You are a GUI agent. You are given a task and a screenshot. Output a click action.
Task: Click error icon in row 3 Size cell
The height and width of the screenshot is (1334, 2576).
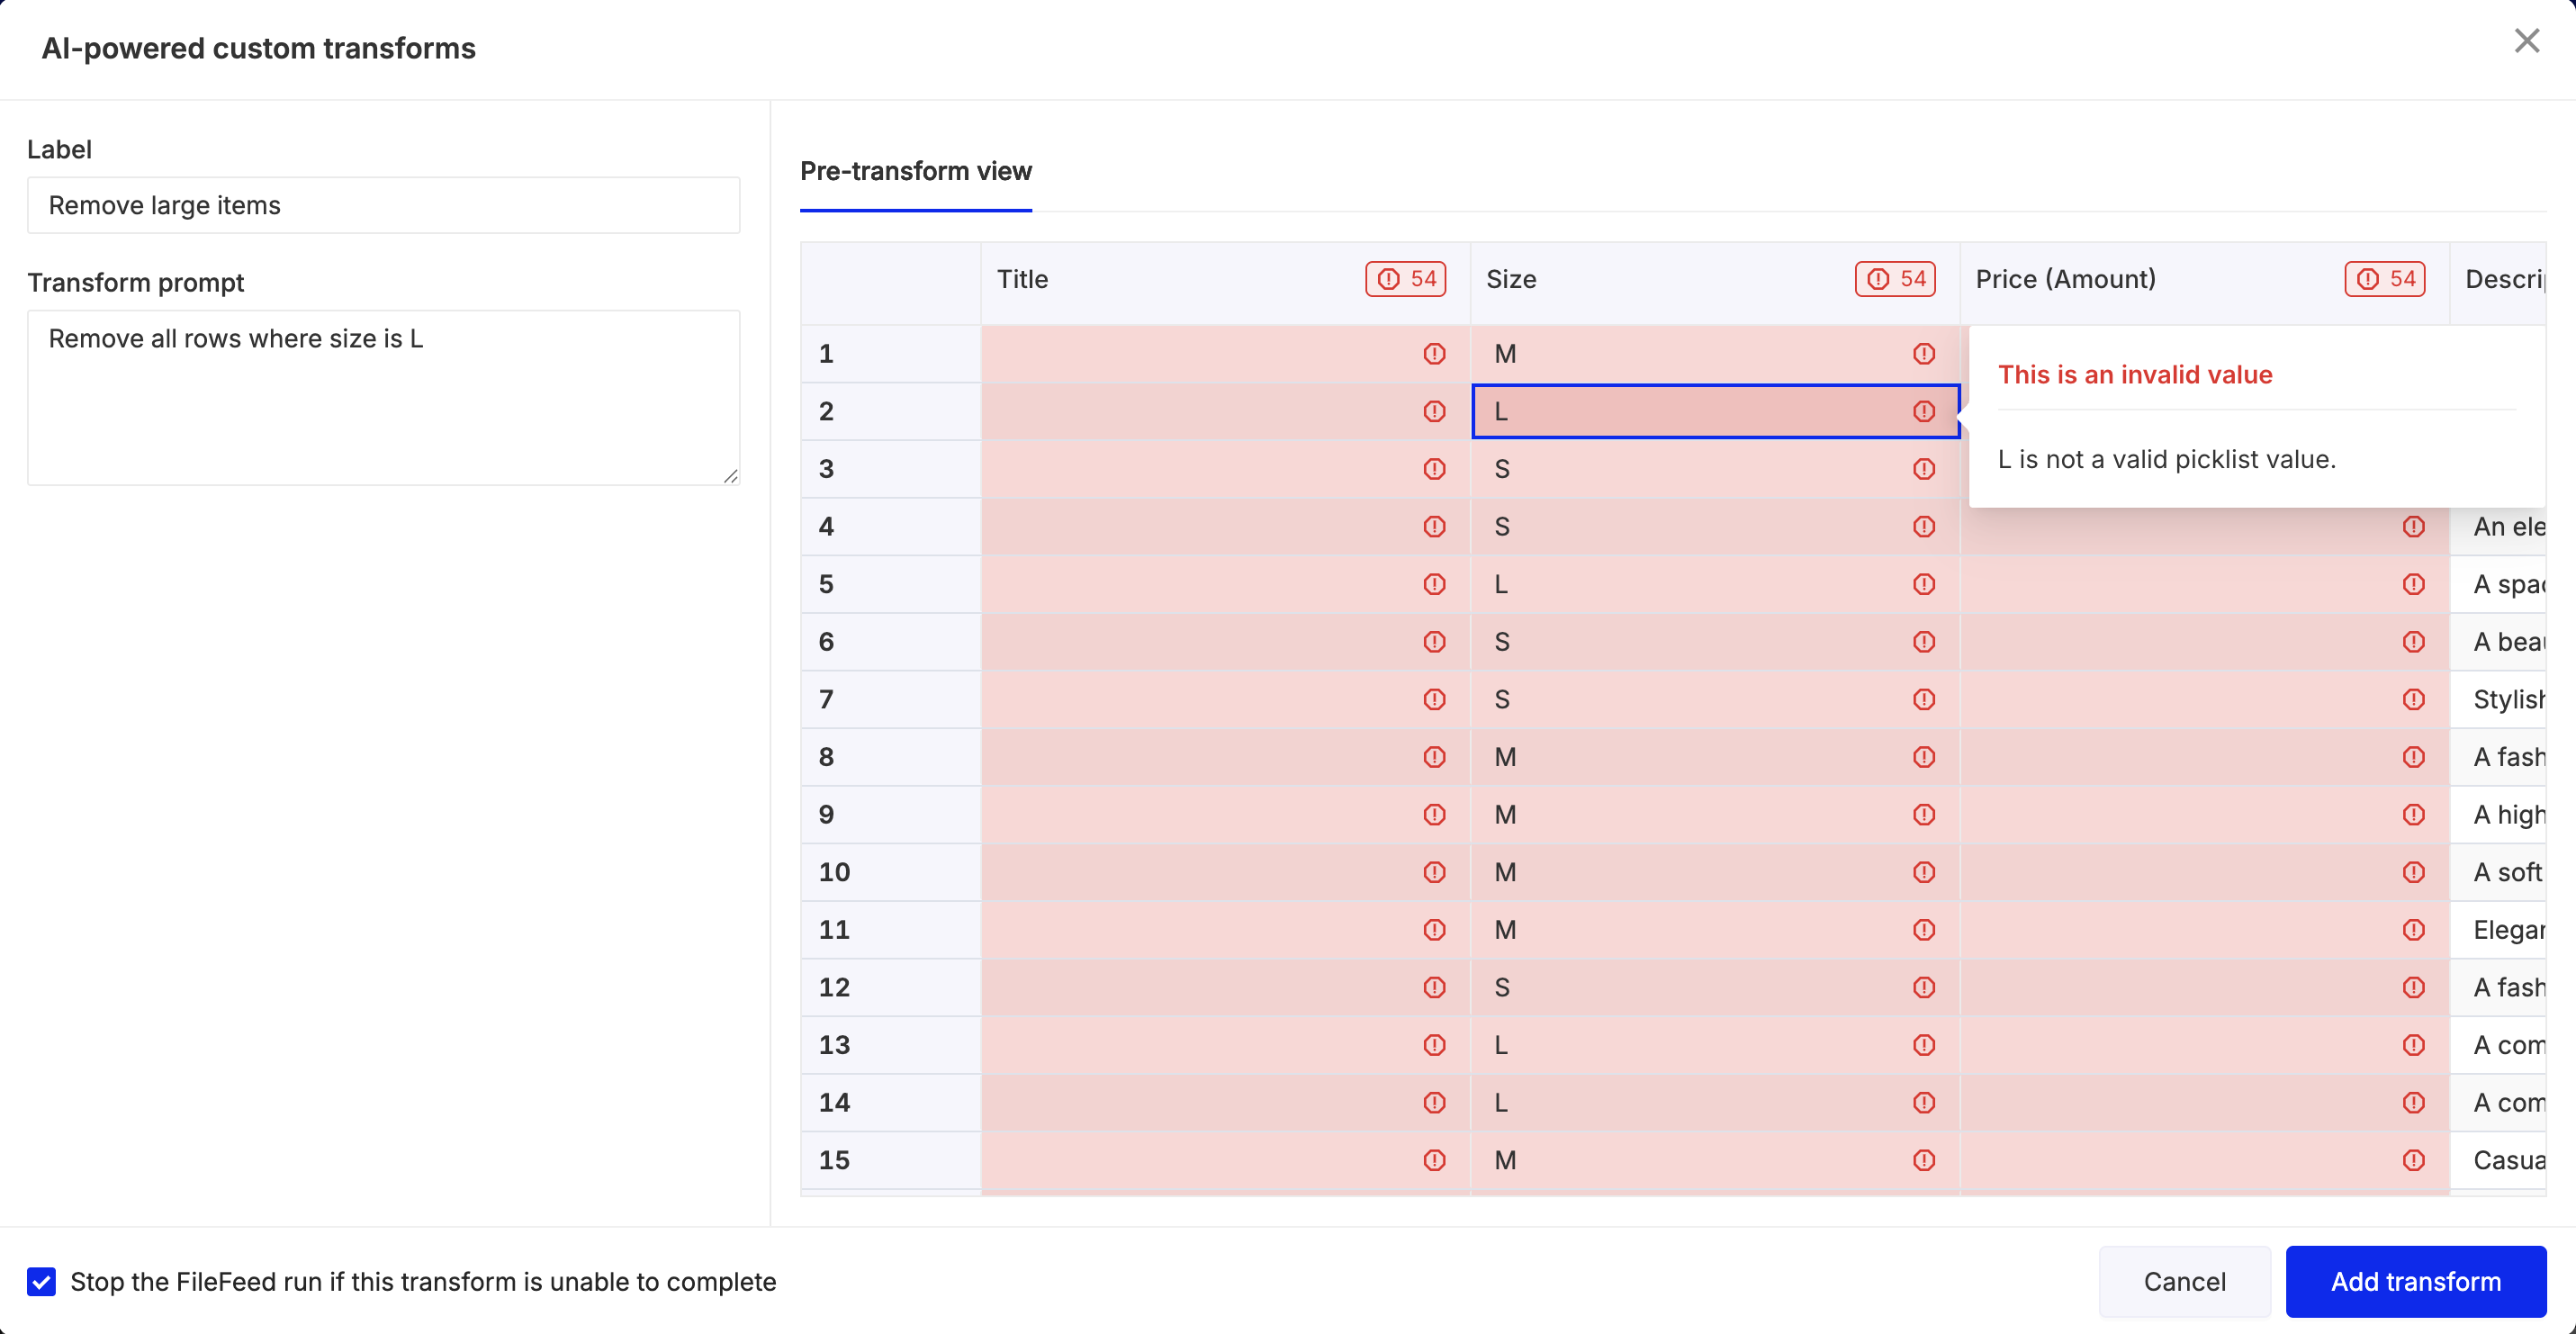(x=1923, y=469)
